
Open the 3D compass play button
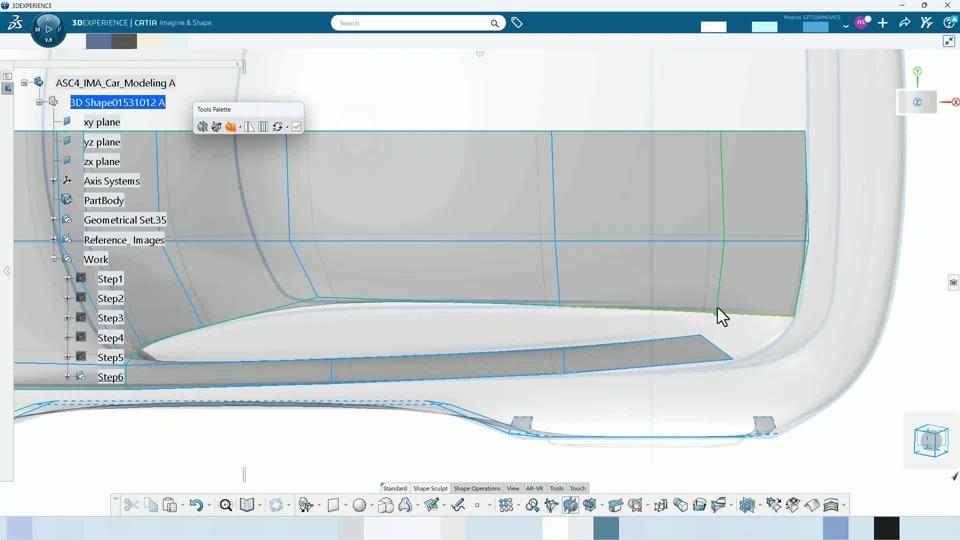click(48, 29)
